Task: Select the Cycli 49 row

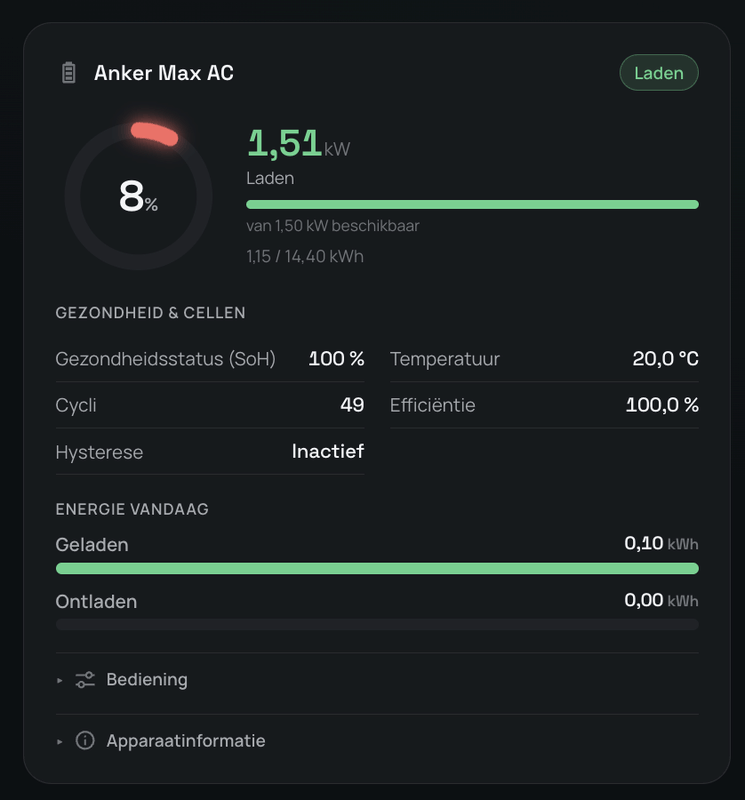Action: (210, 405)
